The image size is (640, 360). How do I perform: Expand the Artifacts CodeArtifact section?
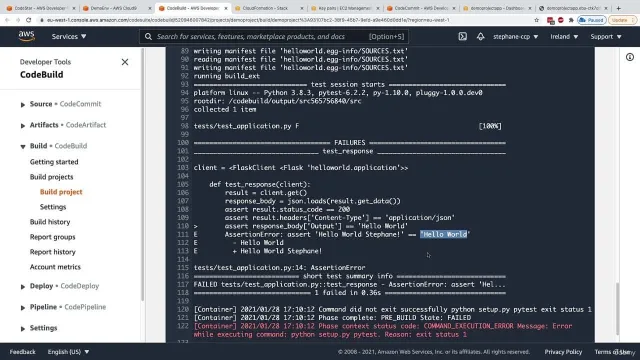[x=23, y=125]
